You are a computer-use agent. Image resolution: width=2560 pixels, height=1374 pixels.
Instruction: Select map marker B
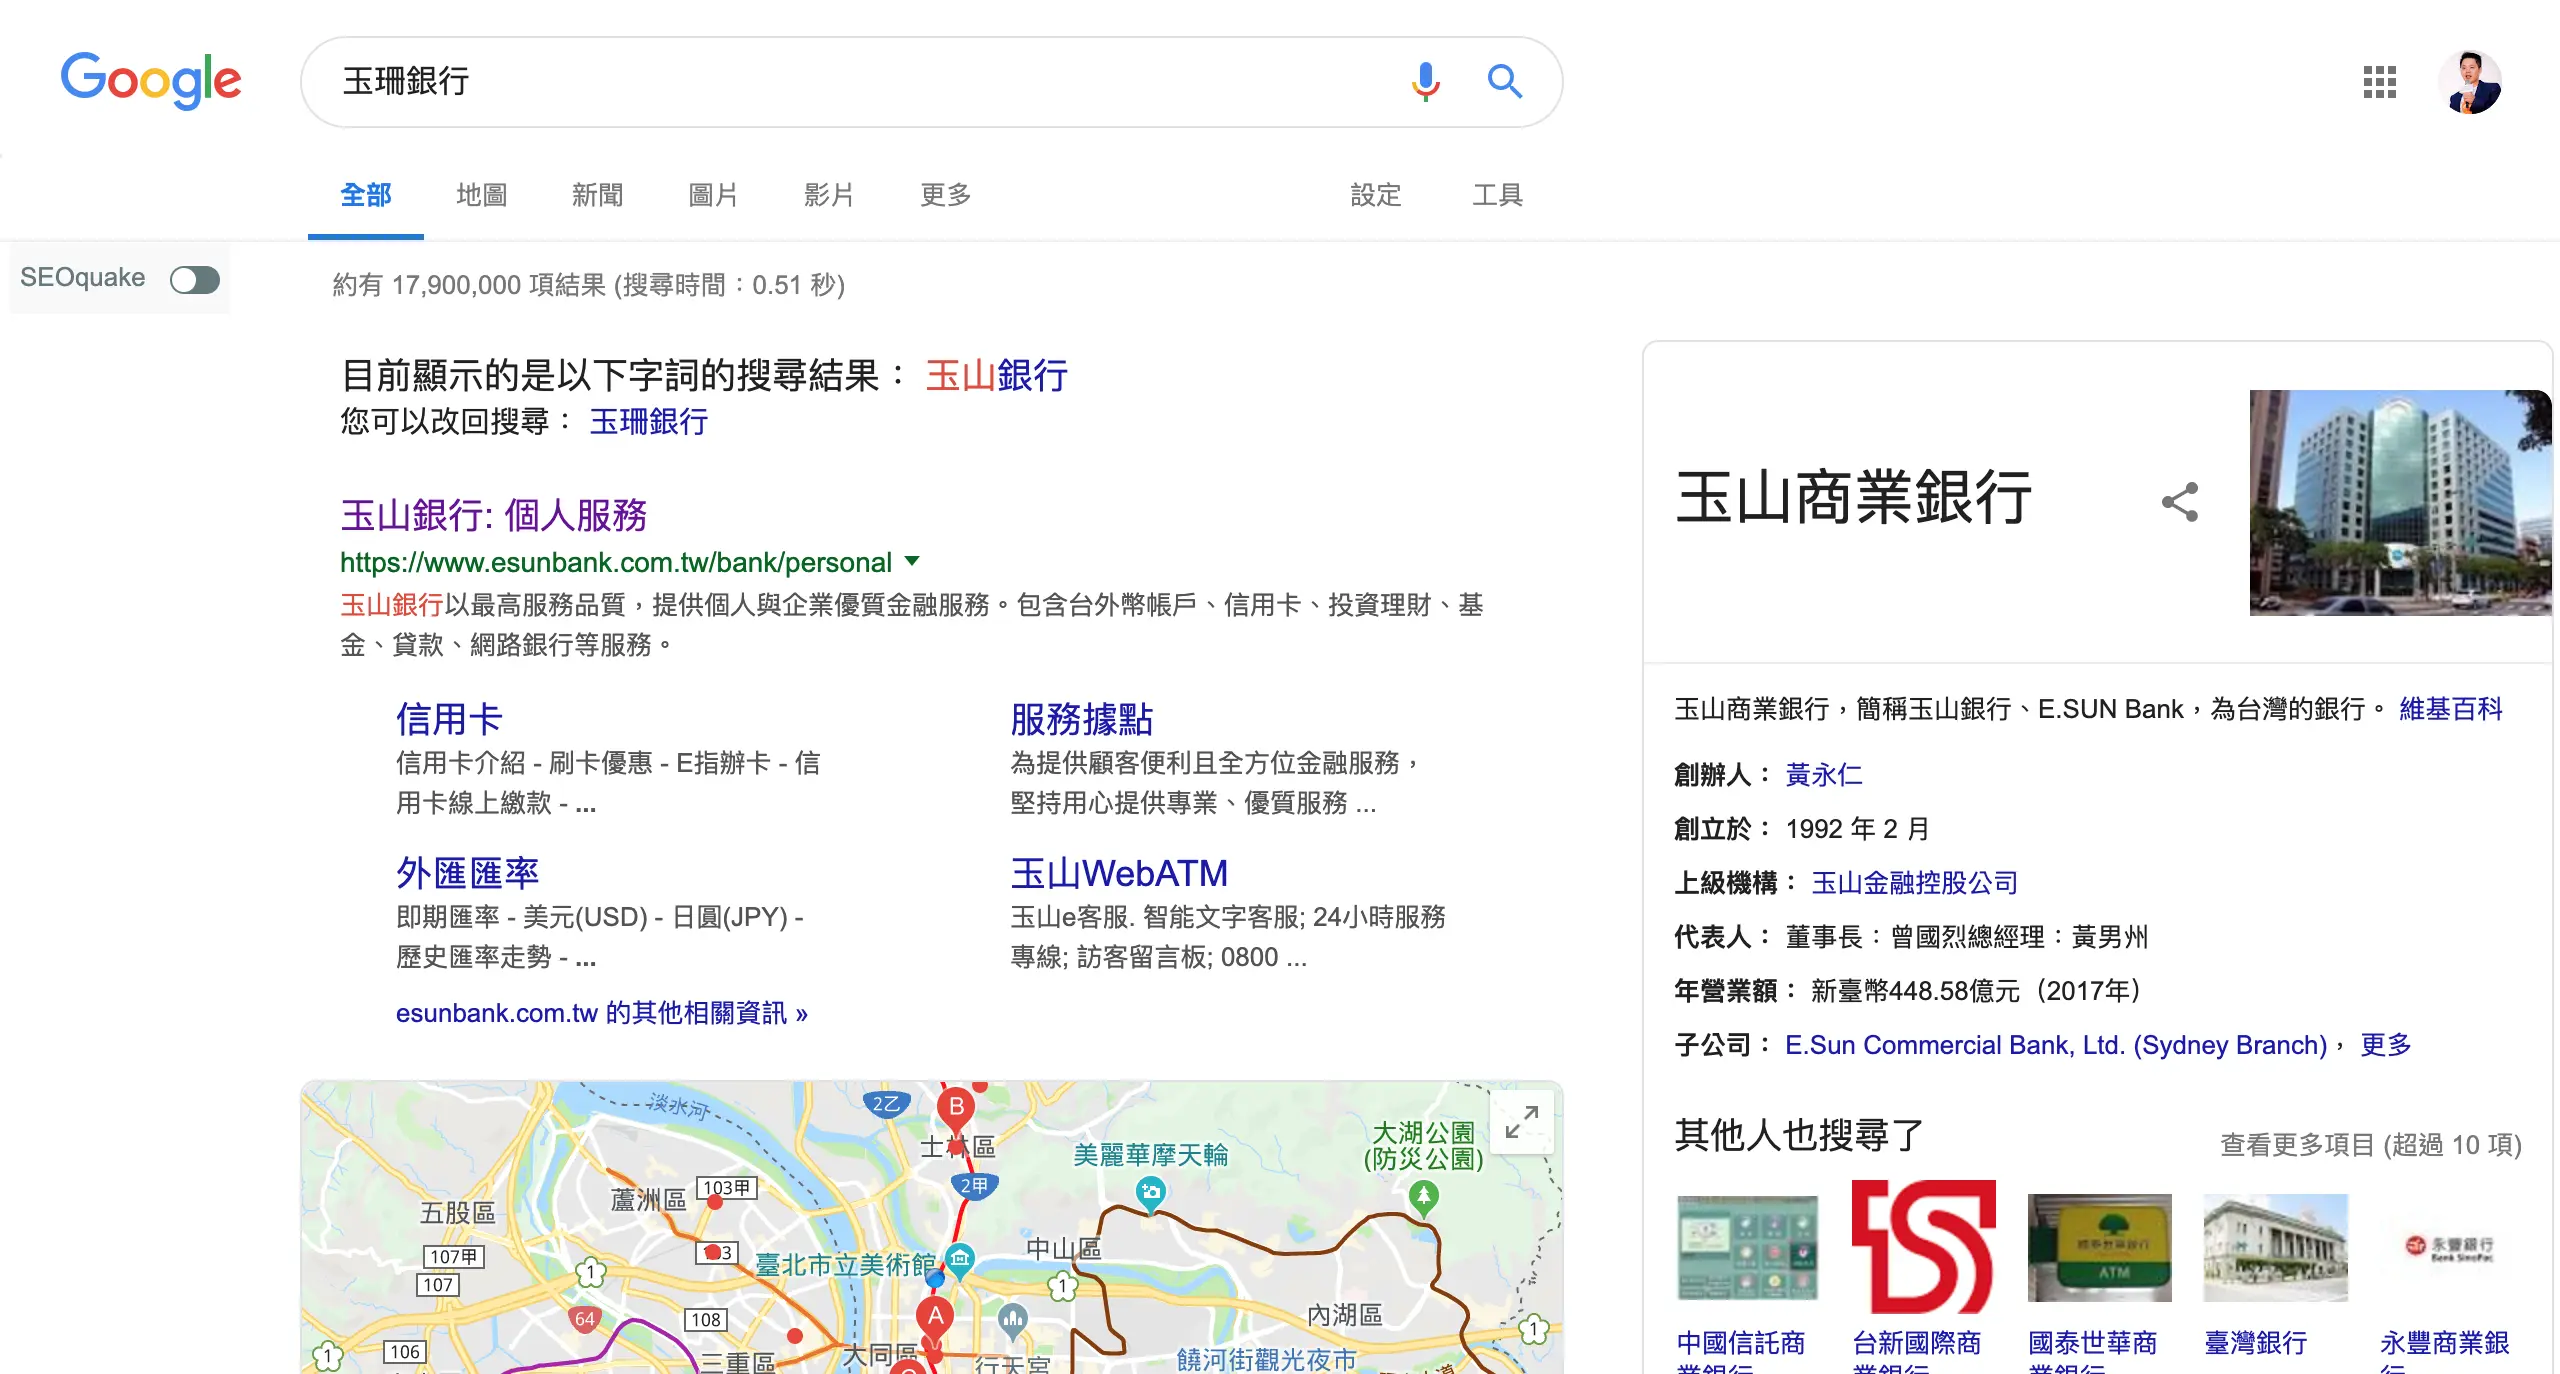[x=956, y=1107]
